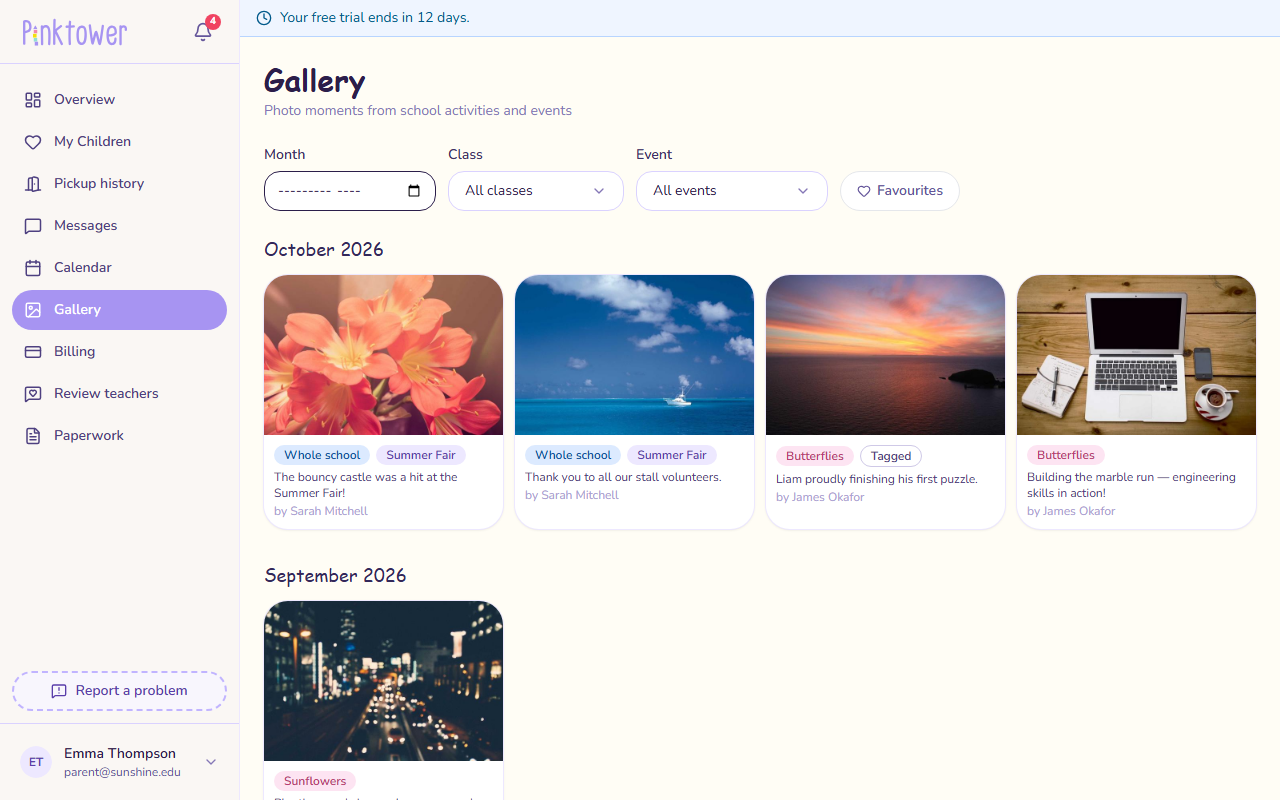
Task: Click the clock icon in trial banner
Action: point(264,18)
